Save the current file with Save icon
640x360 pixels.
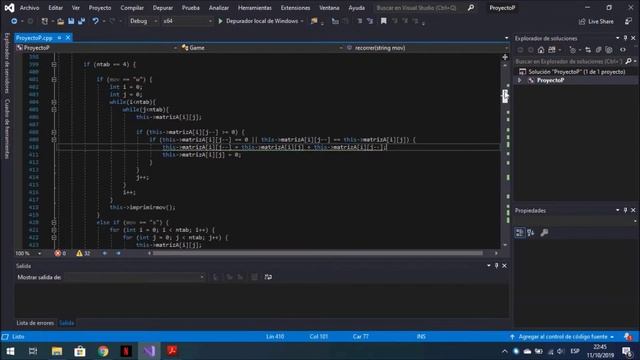(x=71, y=21)
